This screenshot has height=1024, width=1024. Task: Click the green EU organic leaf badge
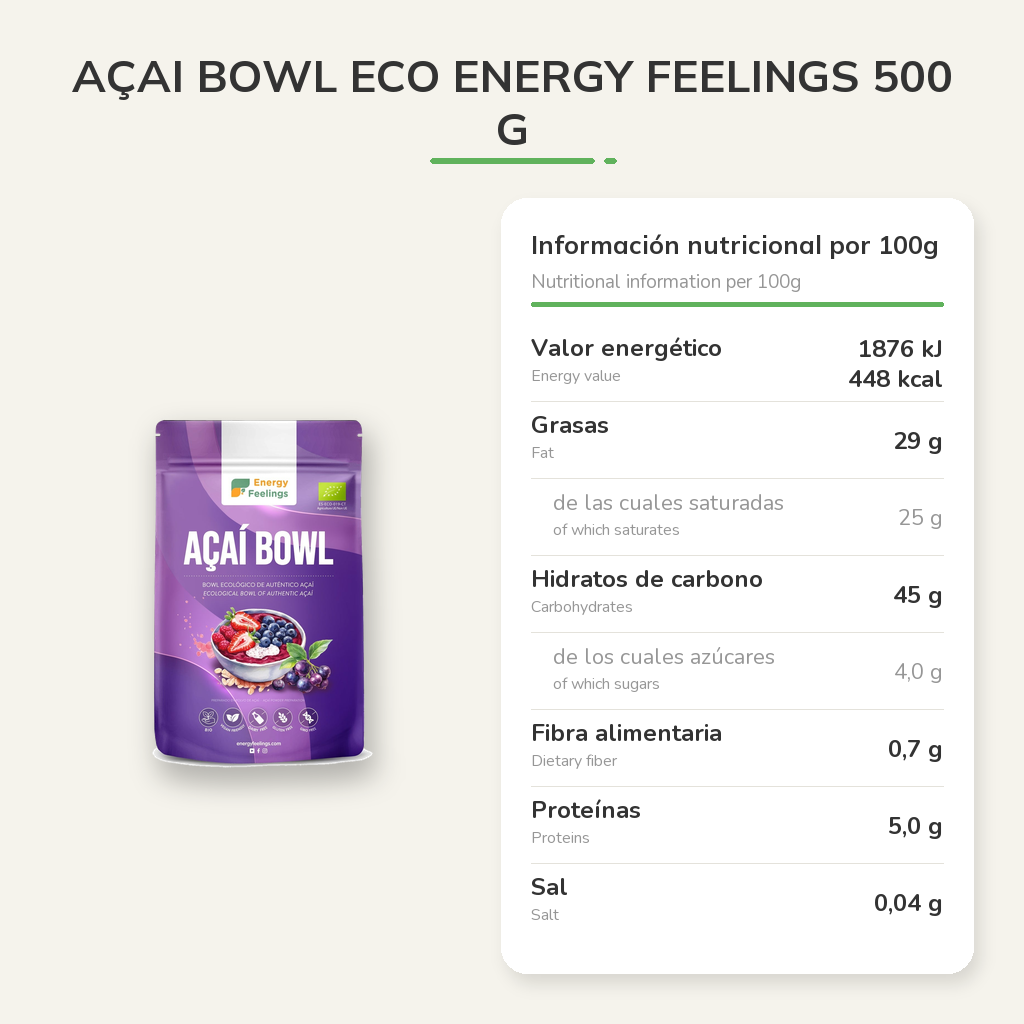point(332,491)
